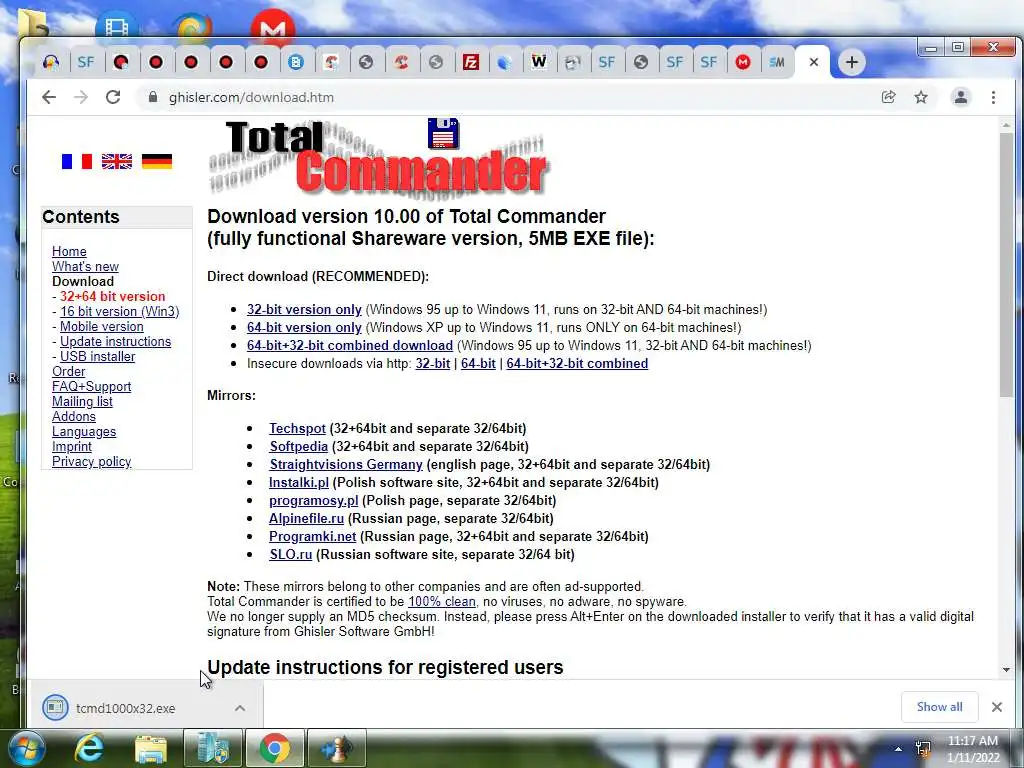
Task: Click the insecure http 32-bit link
Action: [432, 364]
